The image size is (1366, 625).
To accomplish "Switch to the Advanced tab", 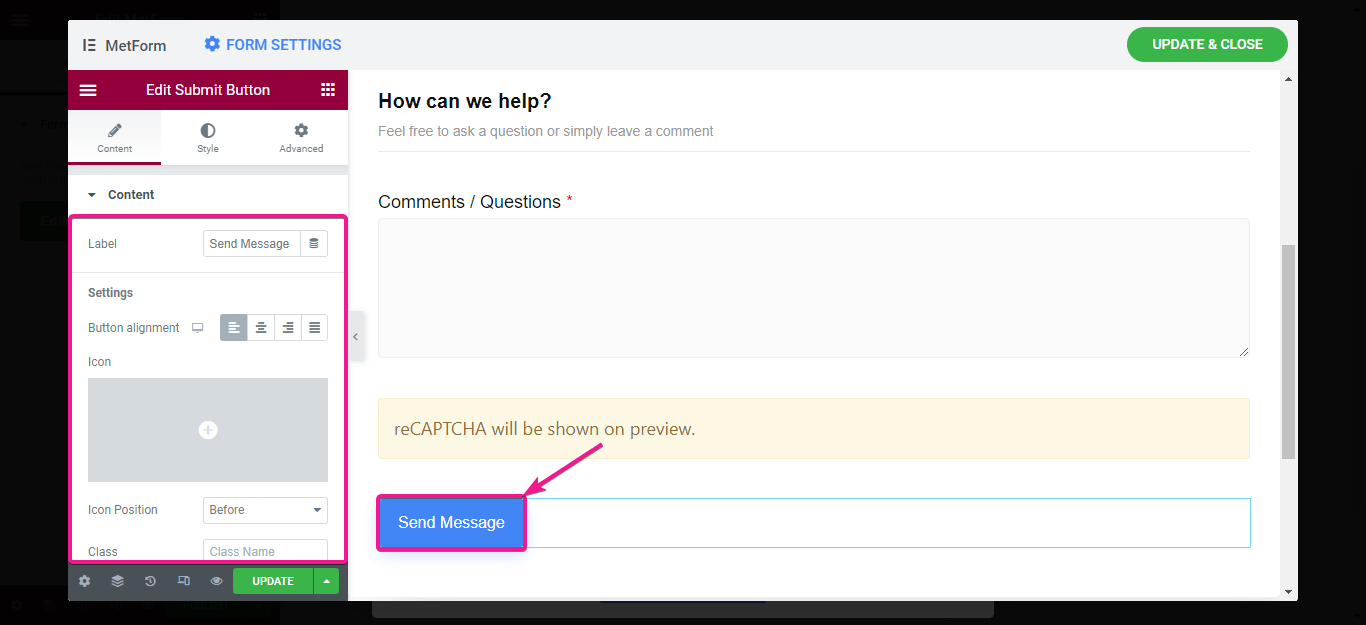I will point(301,138).
